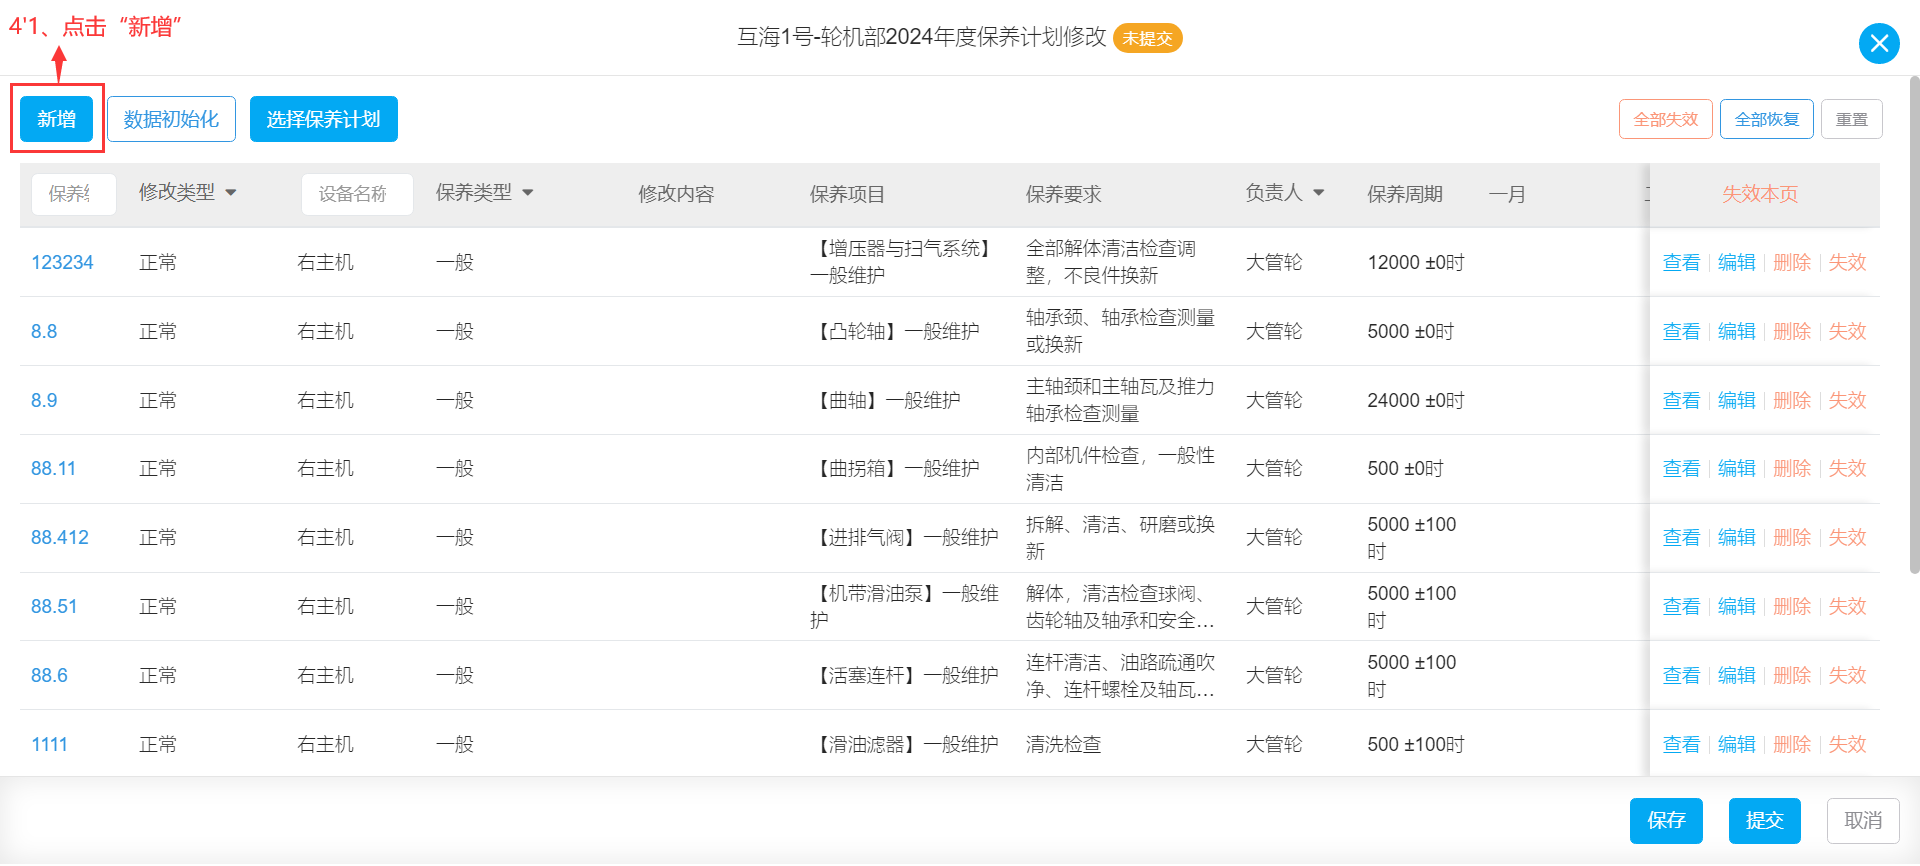Click 失效 for row 123234
The height and width of the screenshot is (866, 1920).
pos(1848,262)
